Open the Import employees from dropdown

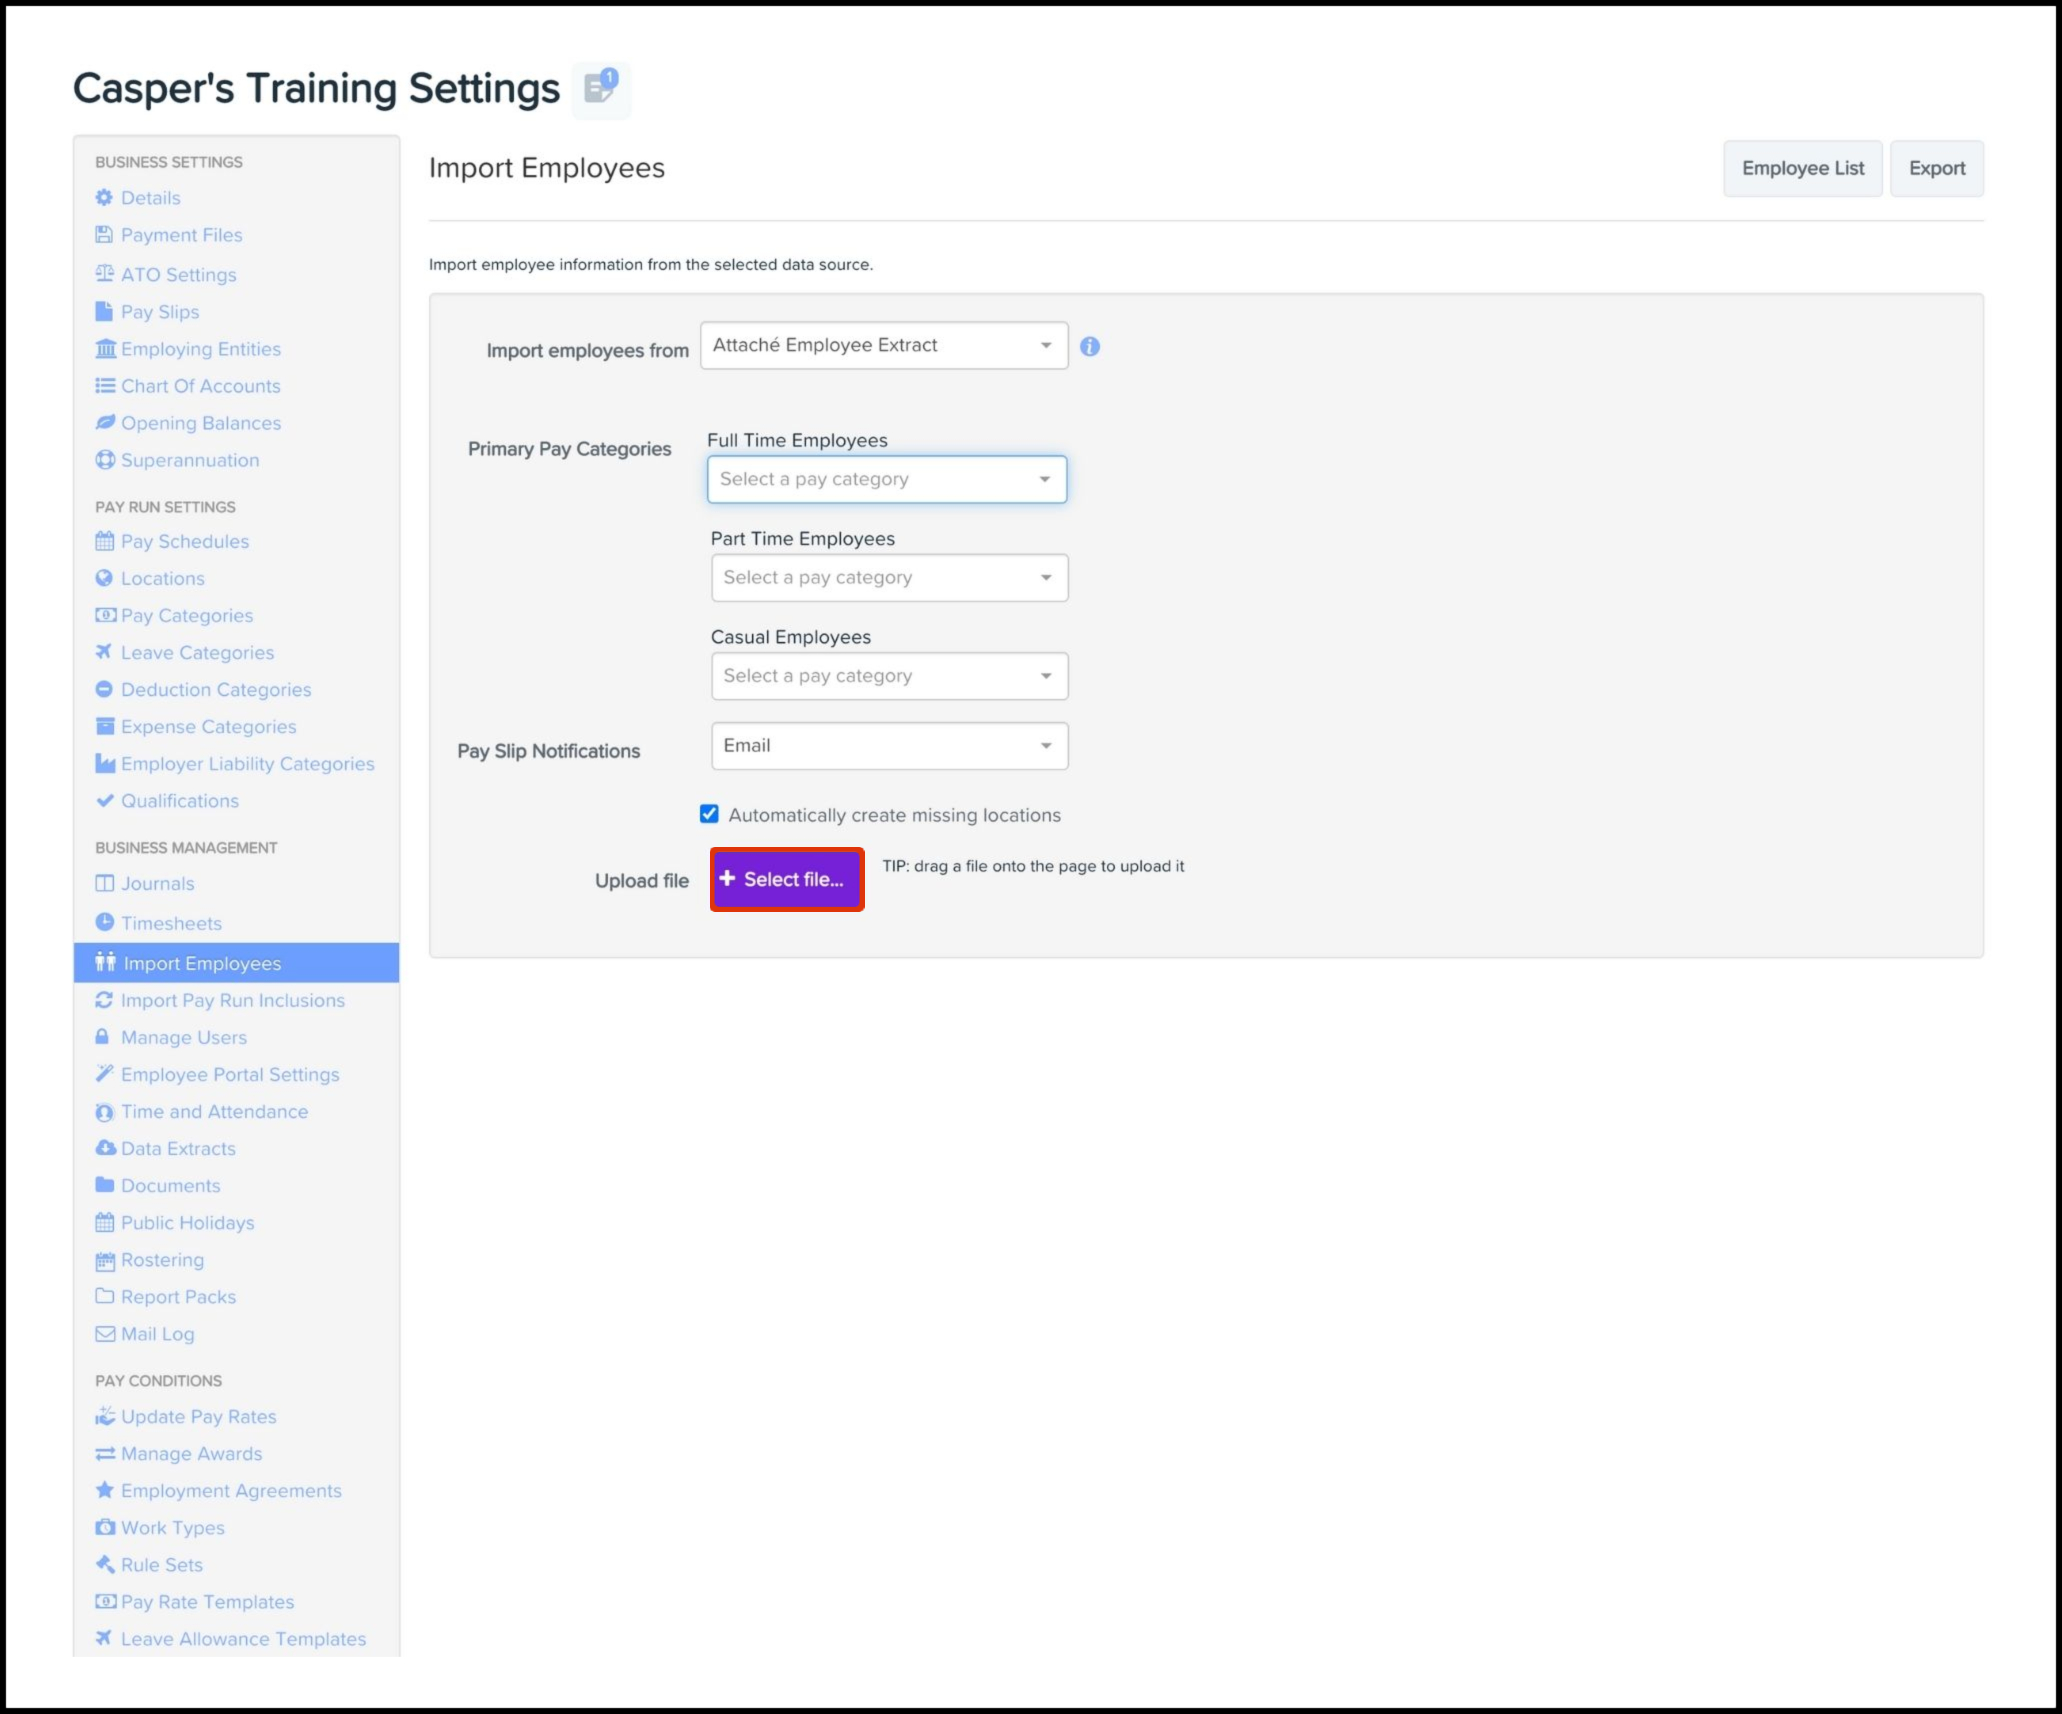point(884,345)
